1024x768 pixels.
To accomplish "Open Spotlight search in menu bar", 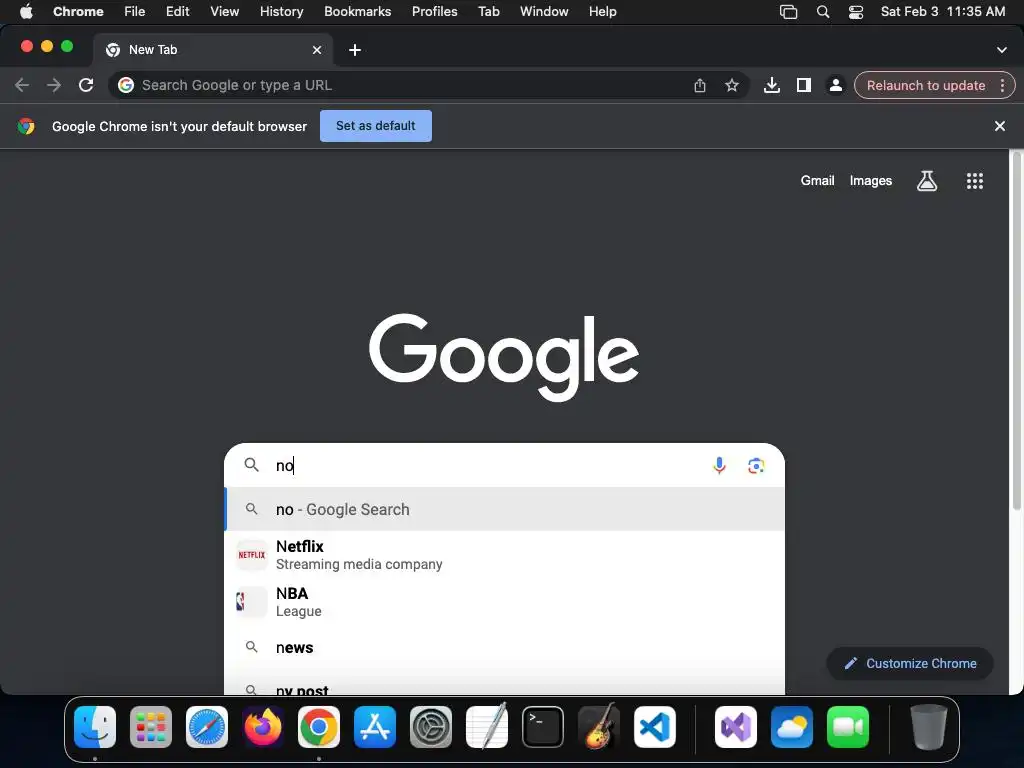I will click(x=823, y=12).
